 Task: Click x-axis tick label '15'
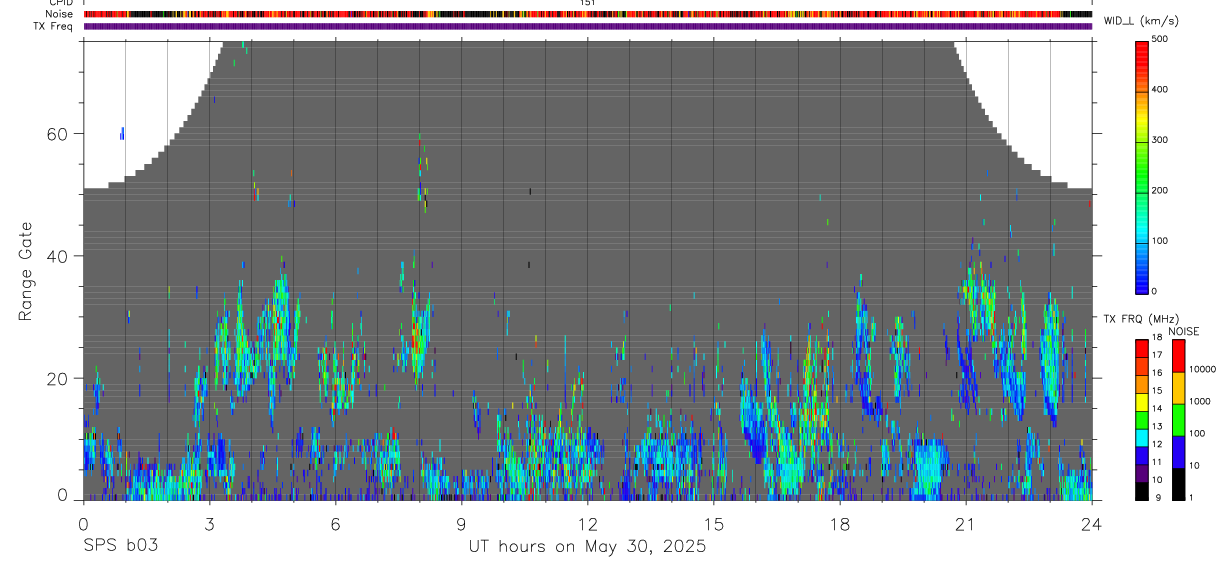point(713,525)
